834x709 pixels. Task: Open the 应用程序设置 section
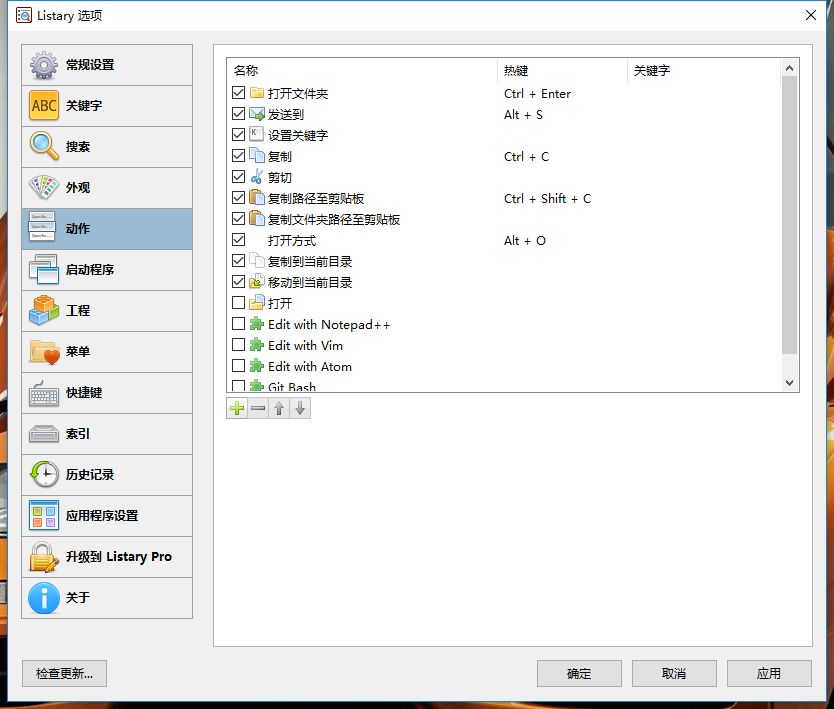coord(107,516)
